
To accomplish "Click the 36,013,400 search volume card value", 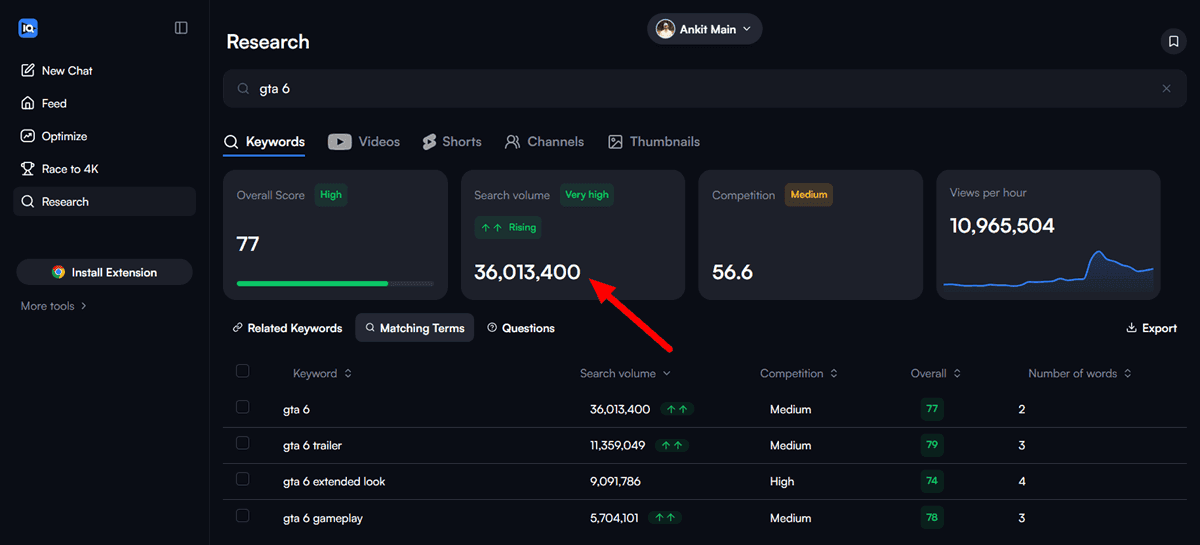I will (527, 272).
